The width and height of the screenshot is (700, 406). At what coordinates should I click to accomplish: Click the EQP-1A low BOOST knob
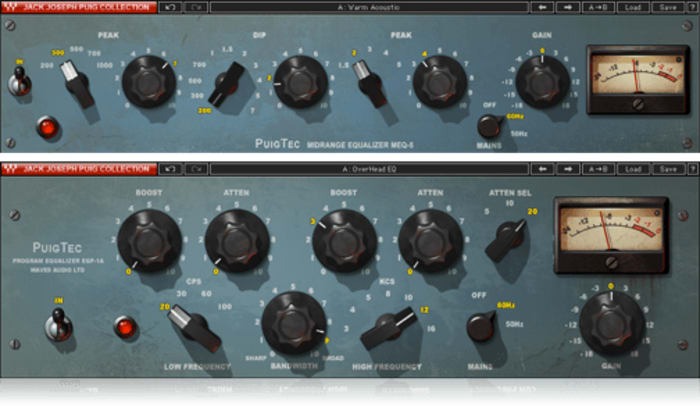click(150, 241)
